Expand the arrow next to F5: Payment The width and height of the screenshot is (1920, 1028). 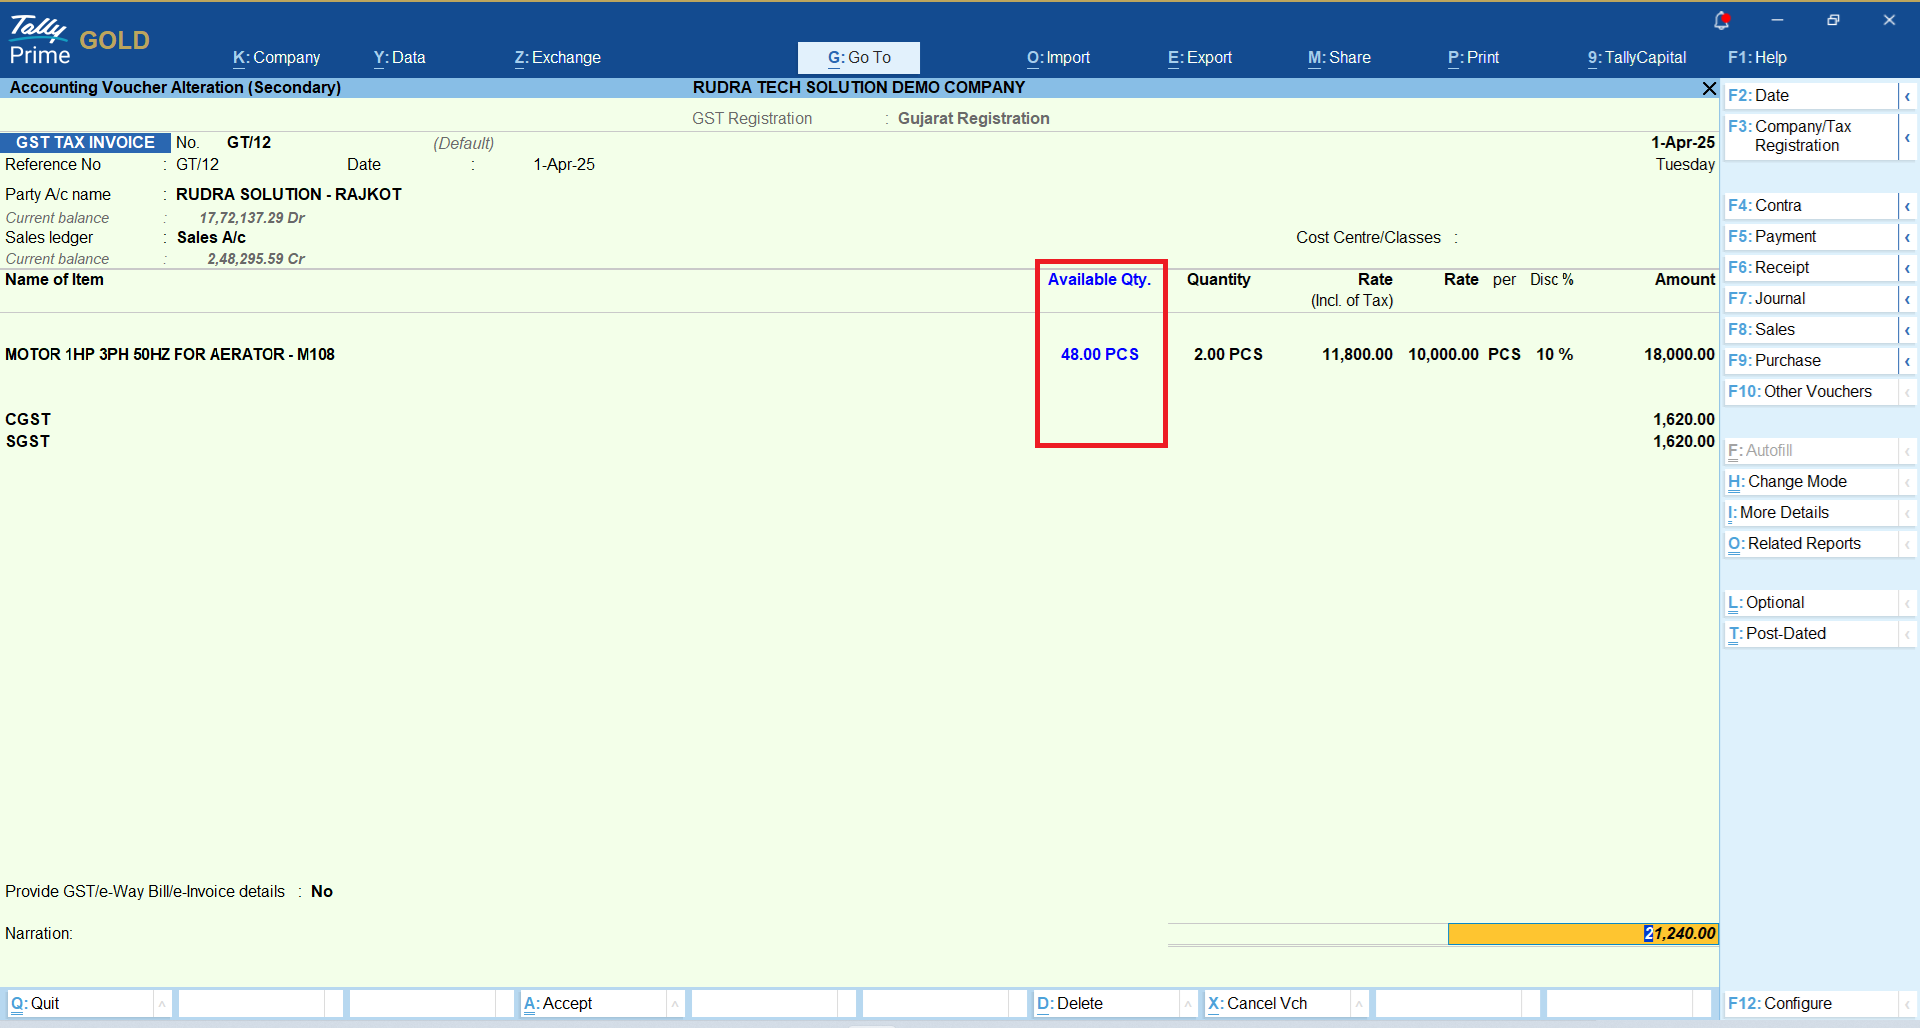pos(1907,237)
